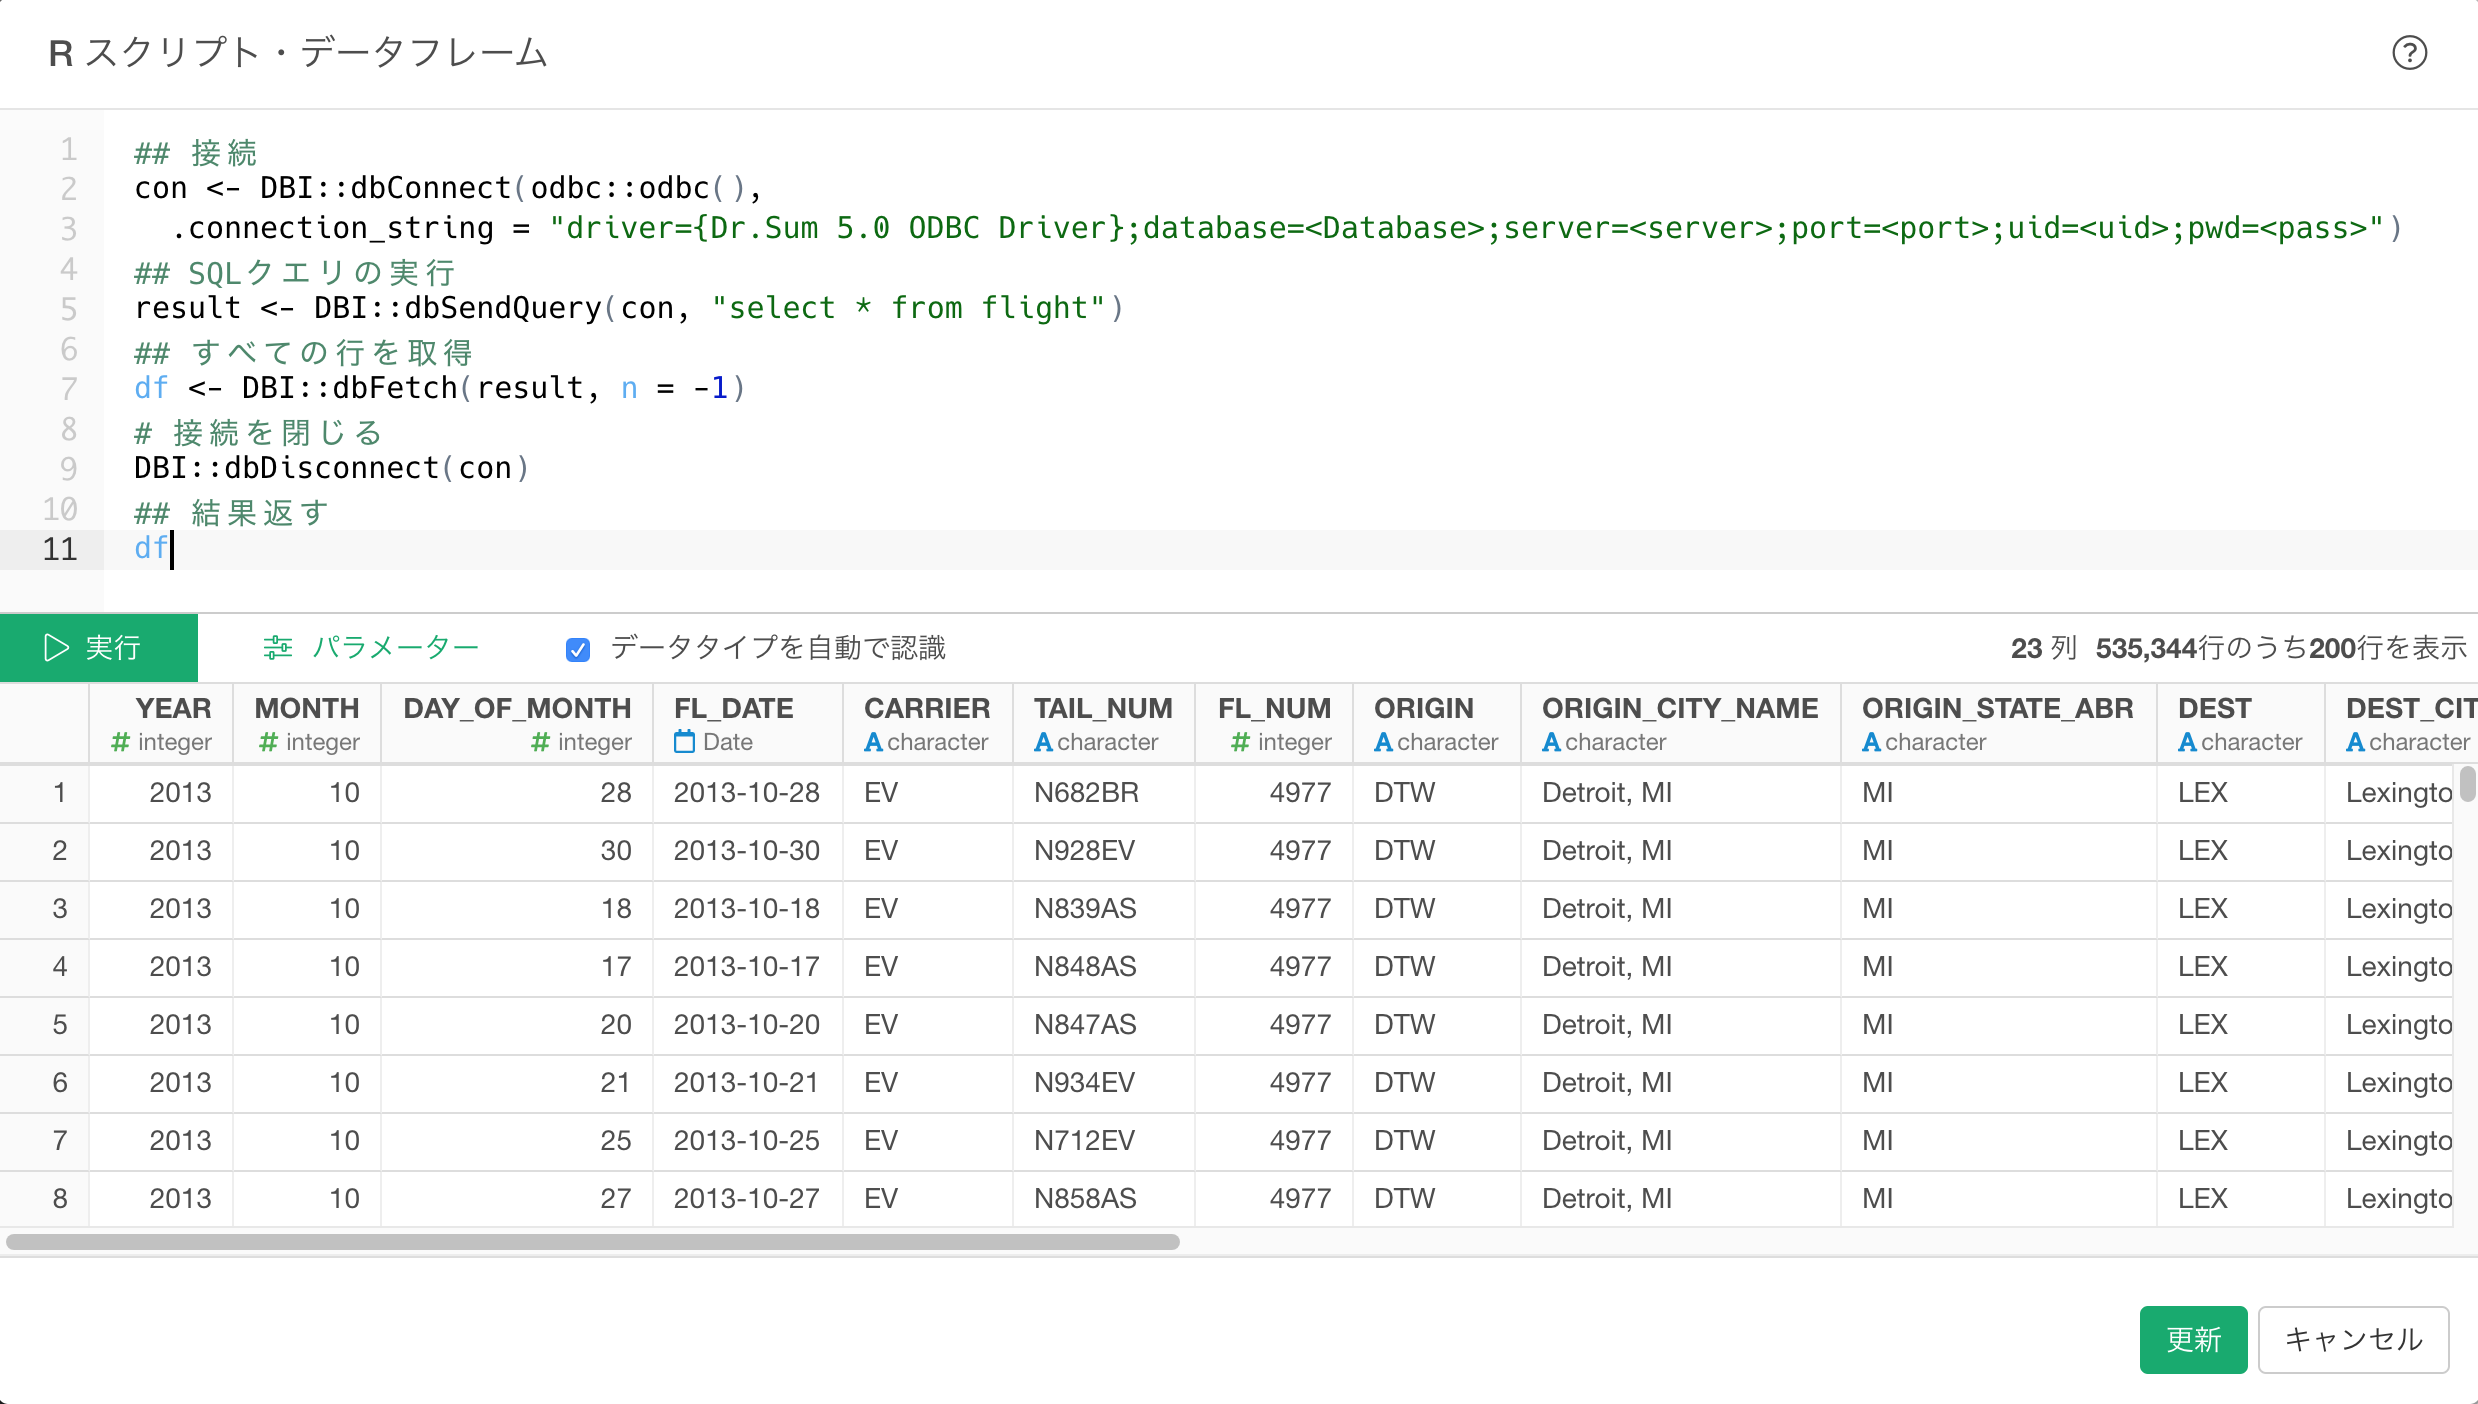Click the FL_NUM column header
The image size is (2478, 1404).
click(1274, 724)
